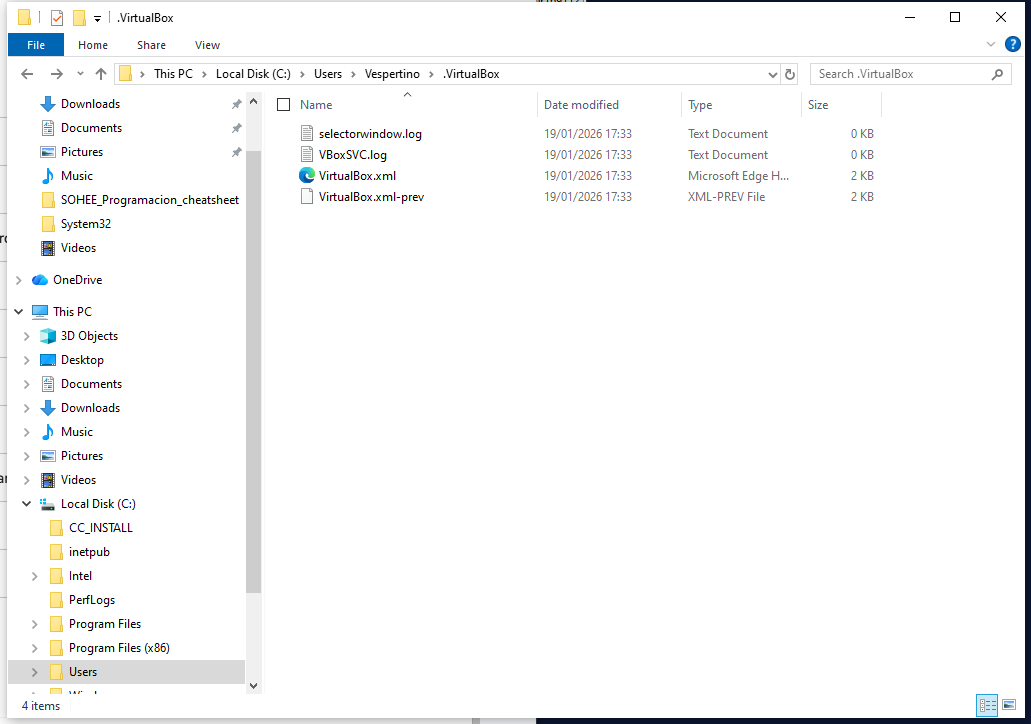Sort by the Name column header
1031x724 pixels.
click(316, 105)
